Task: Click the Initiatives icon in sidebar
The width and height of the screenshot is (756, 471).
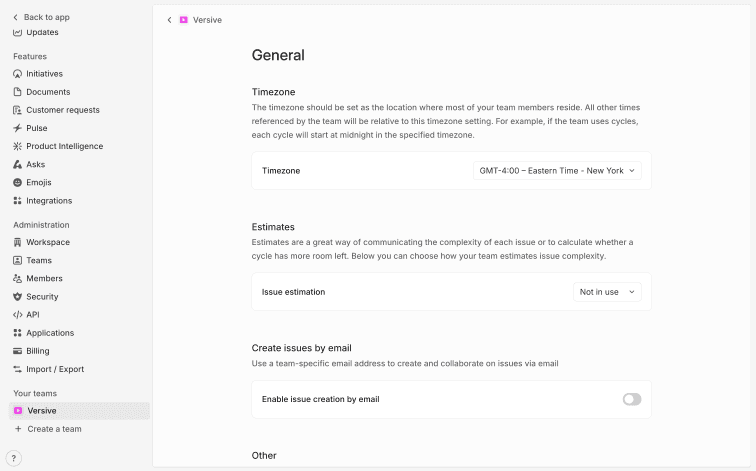Action: tap(17, 74)
